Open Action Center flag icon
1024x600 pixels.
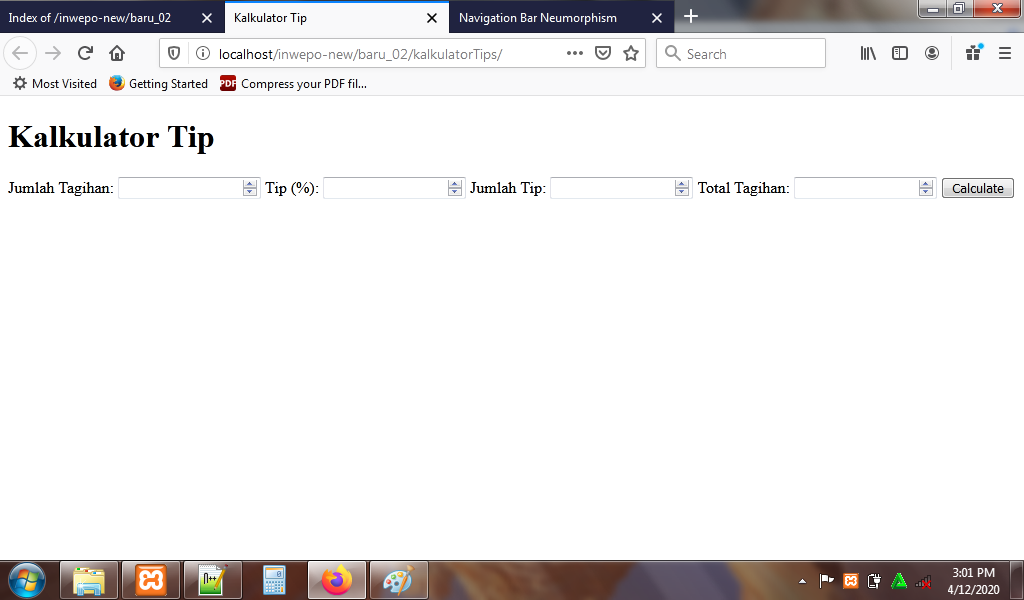click(826, 580)
